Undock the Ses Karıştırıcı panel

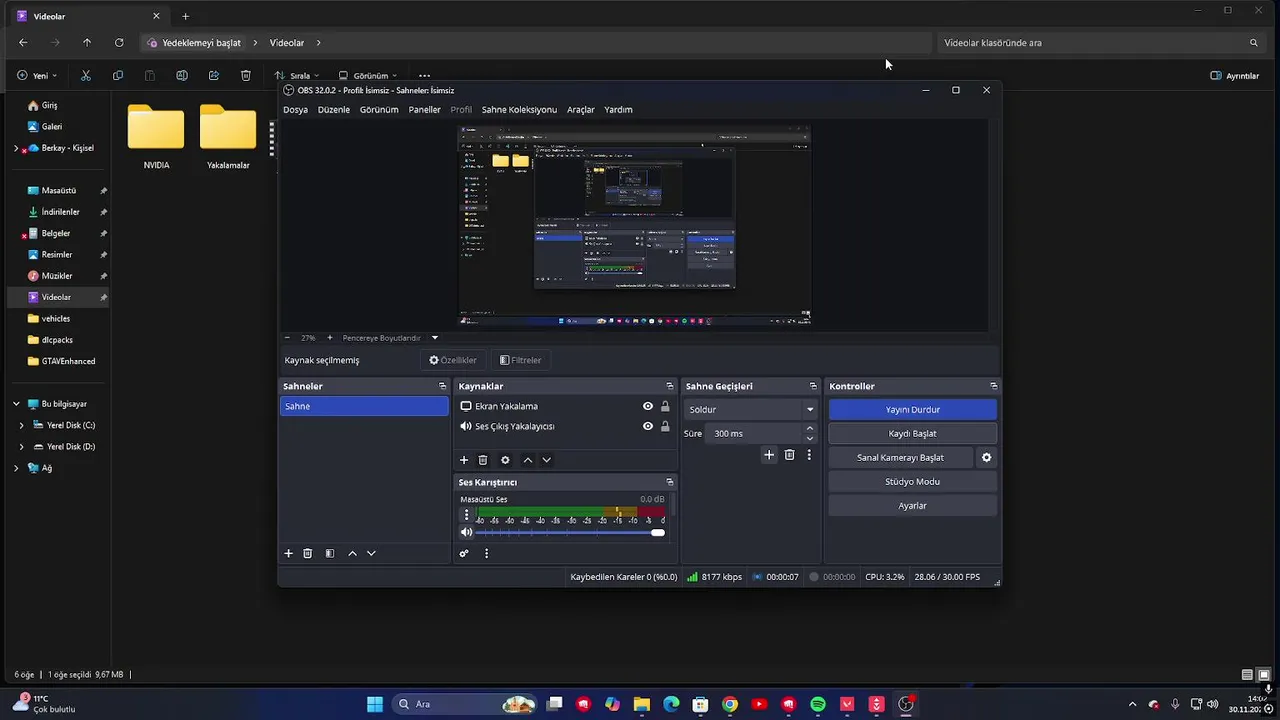point(670,482)
